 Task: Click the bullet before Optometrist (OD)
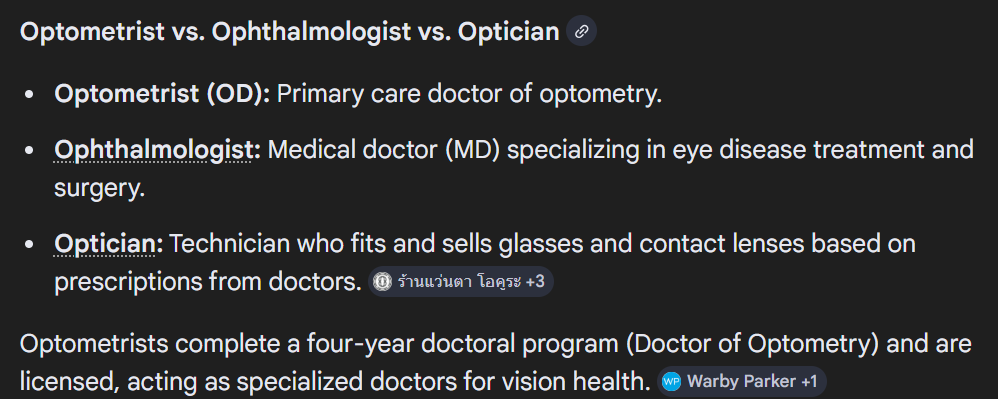[x=29, y=94]
